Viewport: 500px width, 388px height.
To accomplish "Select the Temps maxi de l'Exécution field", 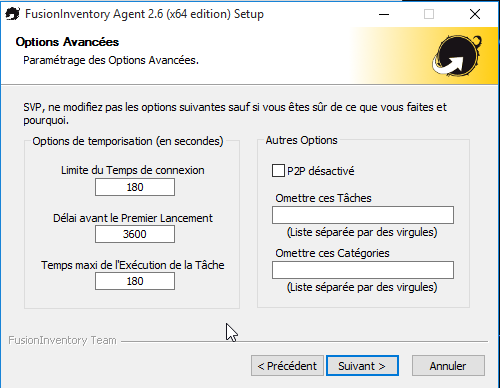I will (x=135, y=281).
